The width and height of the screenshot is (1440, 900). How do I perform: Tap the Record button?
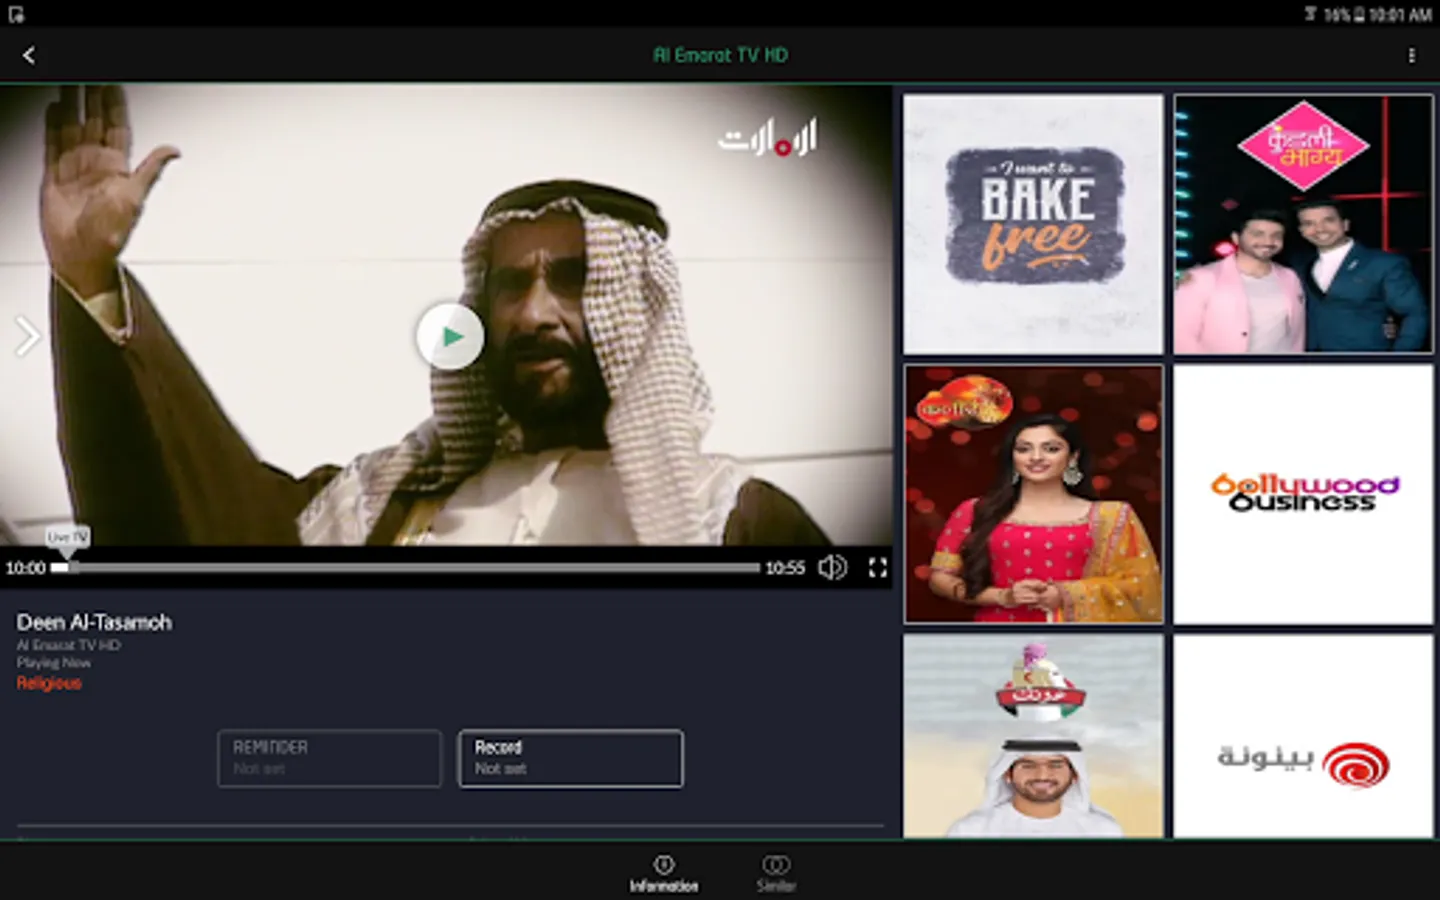click(571, 758)
